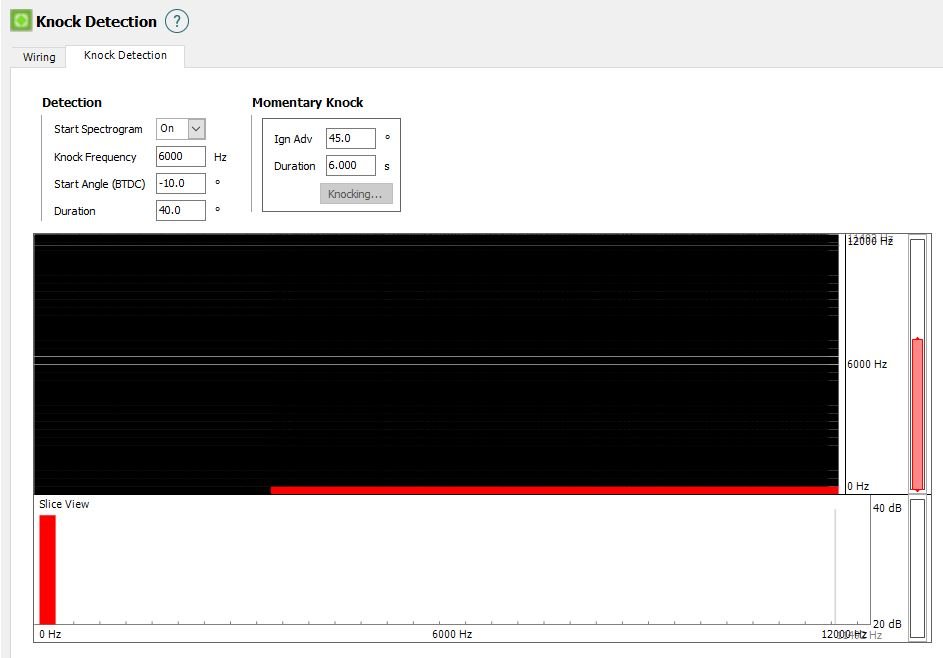Click the red spectrogram range slider

[917, 415]
